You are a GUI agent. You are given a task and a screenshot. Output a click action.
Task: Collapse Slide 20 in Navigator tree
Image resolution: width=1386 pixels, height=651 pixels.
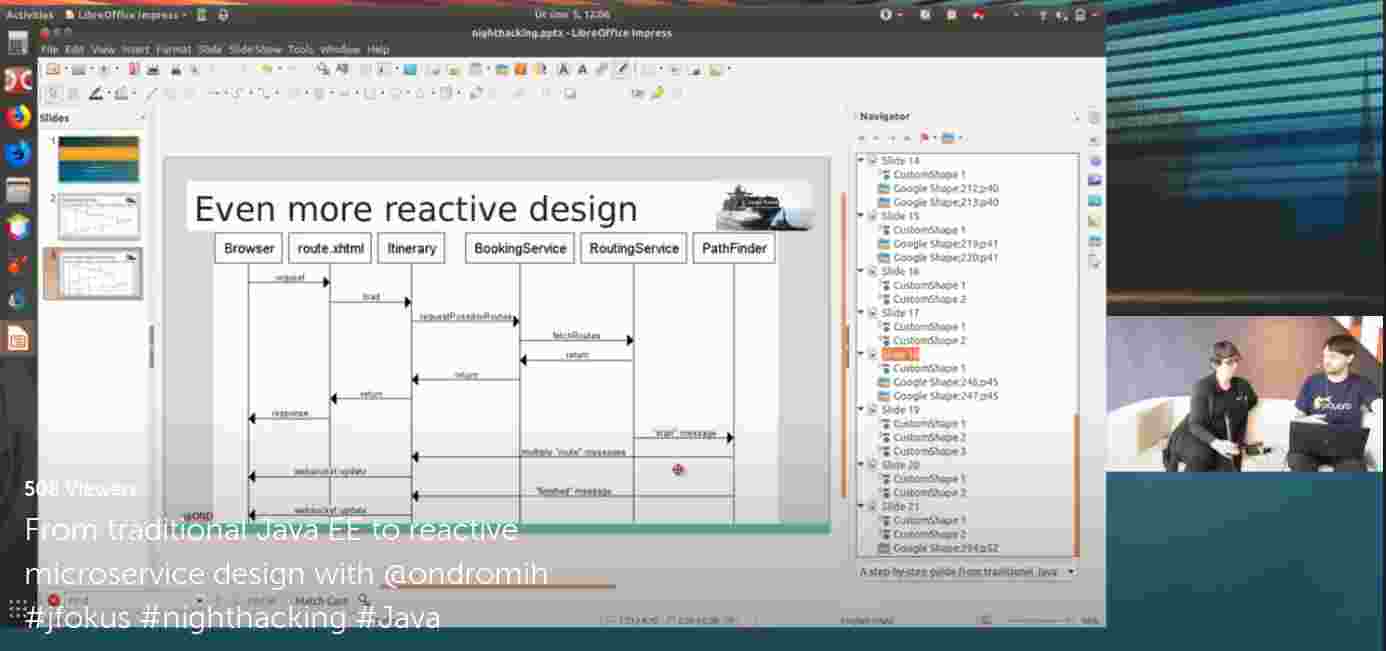click(x=861, y=465)
